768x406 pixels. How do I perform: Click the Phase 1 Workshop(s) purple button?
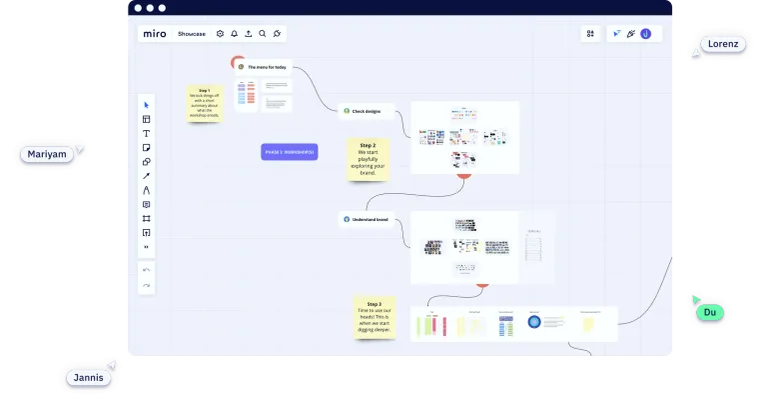click(289, 152)
